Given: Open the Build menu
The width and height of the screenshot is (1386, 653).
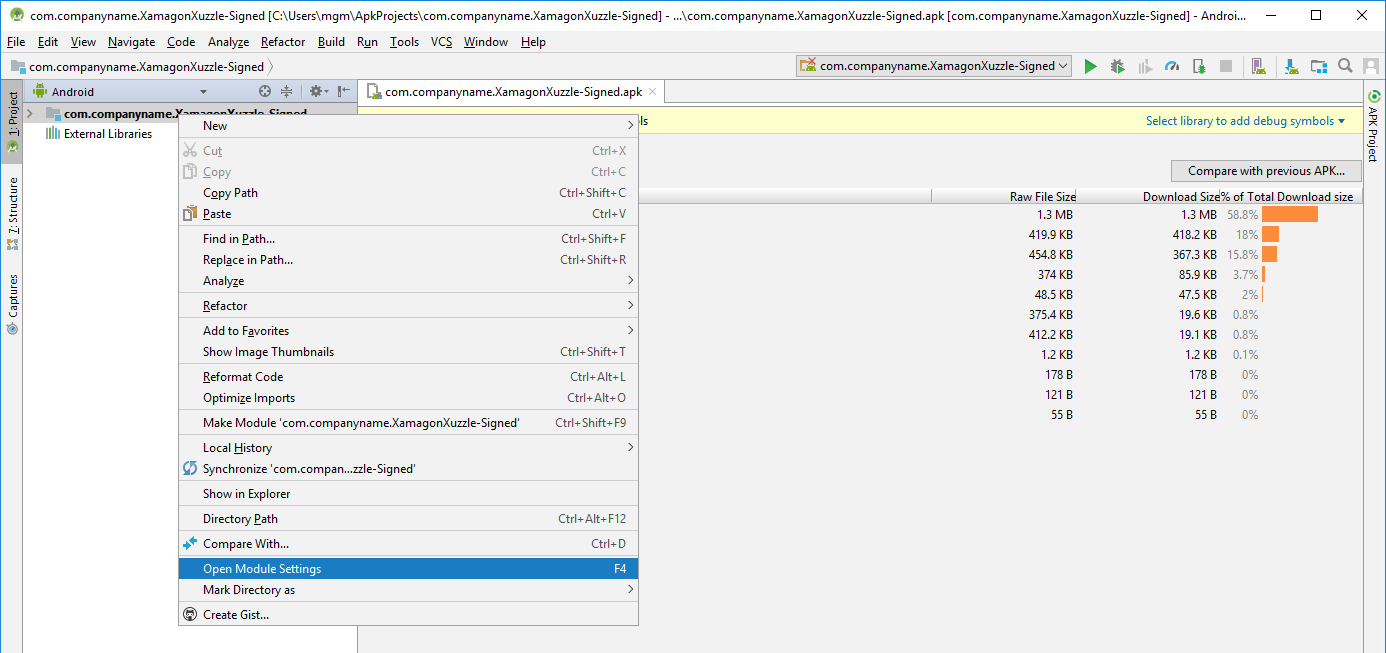Looking at the screenshot, I should 331,42.
